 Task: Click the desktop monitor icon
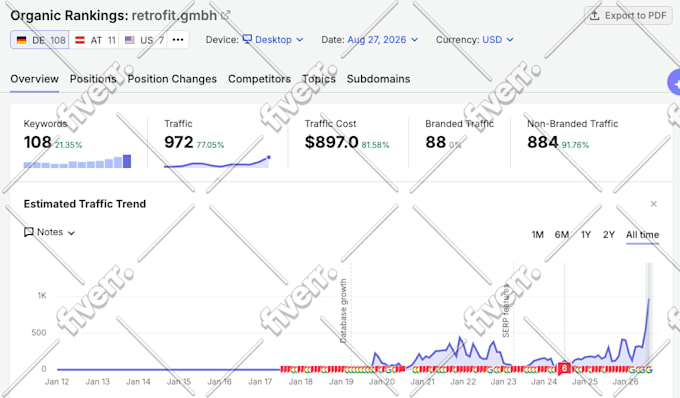click(x=247, y=39)
